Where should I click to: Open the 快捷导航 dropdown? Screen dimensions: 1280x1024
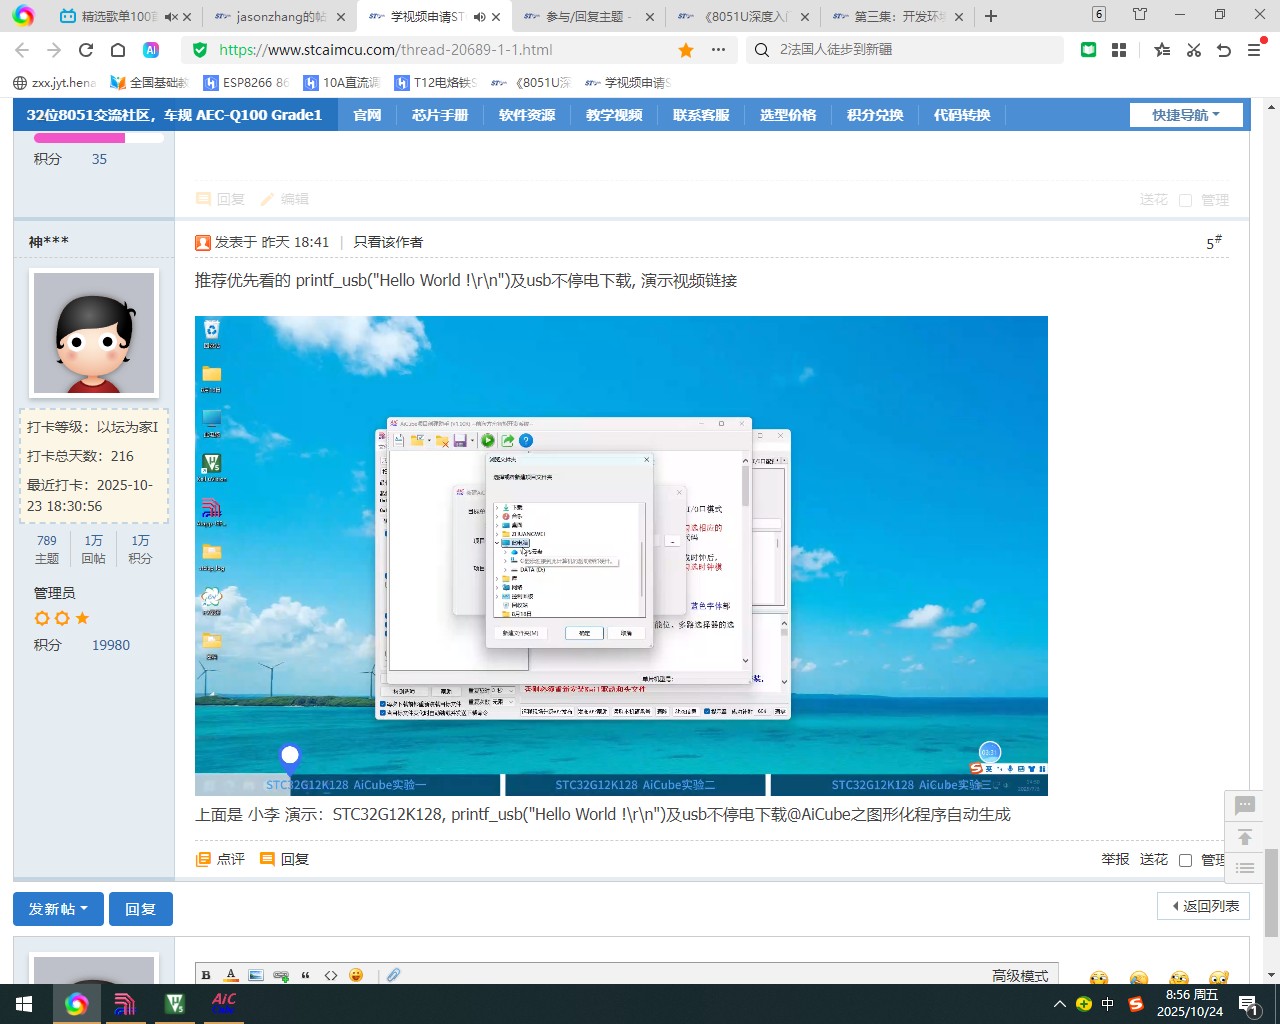tap(1186, 114)
